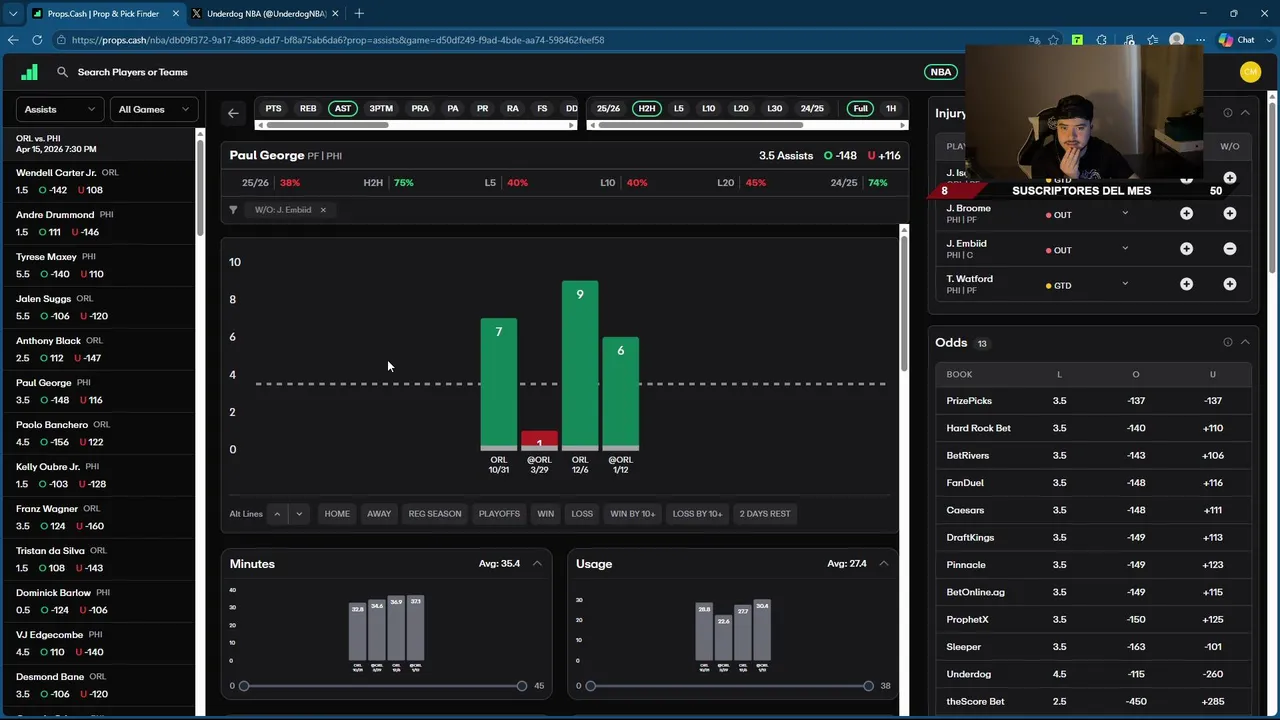
Task: Bookmark page with the star icon
Action: click(x=1054, y=40)
